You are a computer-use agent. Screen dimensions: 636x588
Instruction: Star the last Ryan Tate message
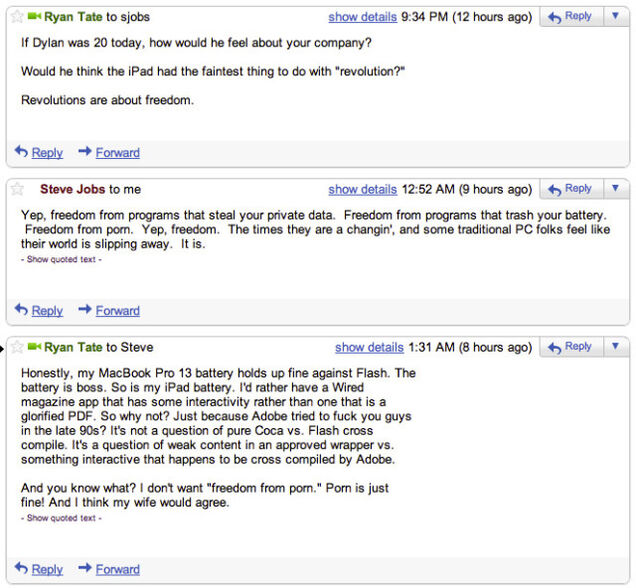[17, 347]
